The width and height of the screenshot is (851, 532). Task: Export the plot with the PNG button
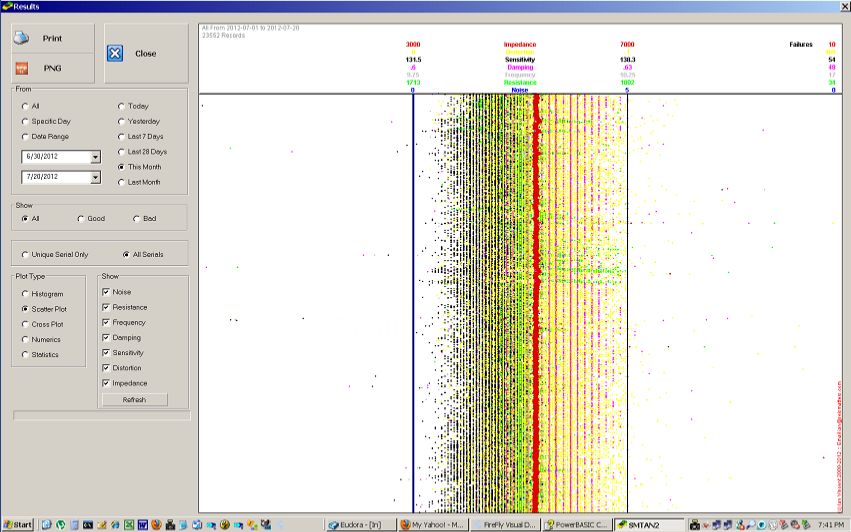tap(53, 68)
